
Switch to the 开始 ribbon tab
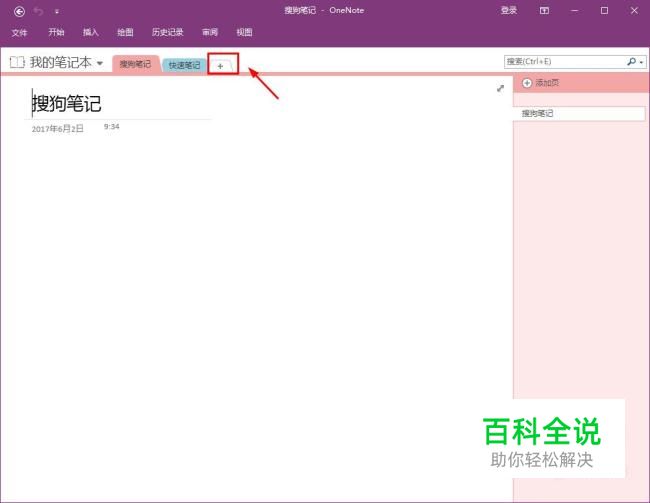click(x=56, y=32)
